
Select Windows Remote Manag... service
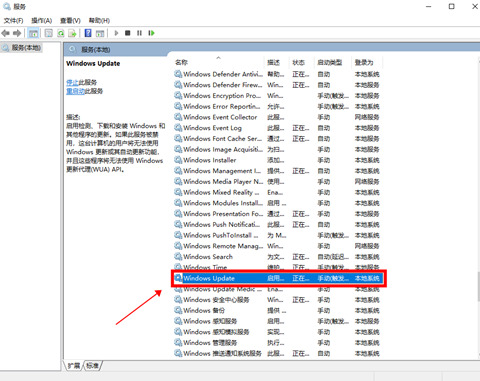(277, 246)
